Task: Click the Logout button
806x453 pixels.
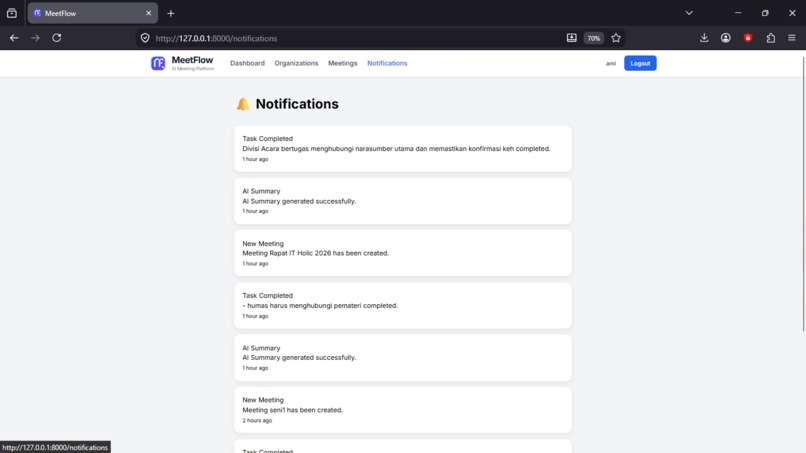Action: [640, 63]
